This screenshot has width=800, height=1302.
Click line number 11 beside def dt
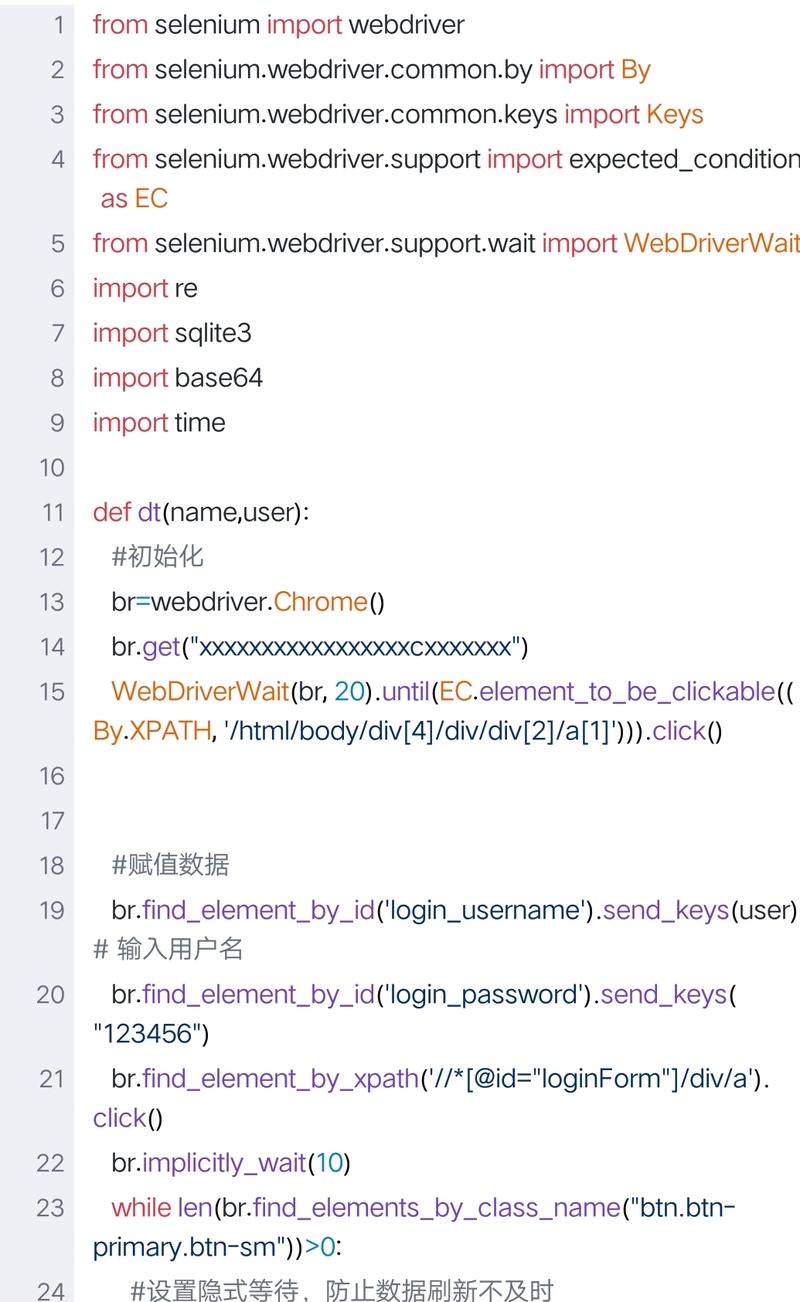53,512
